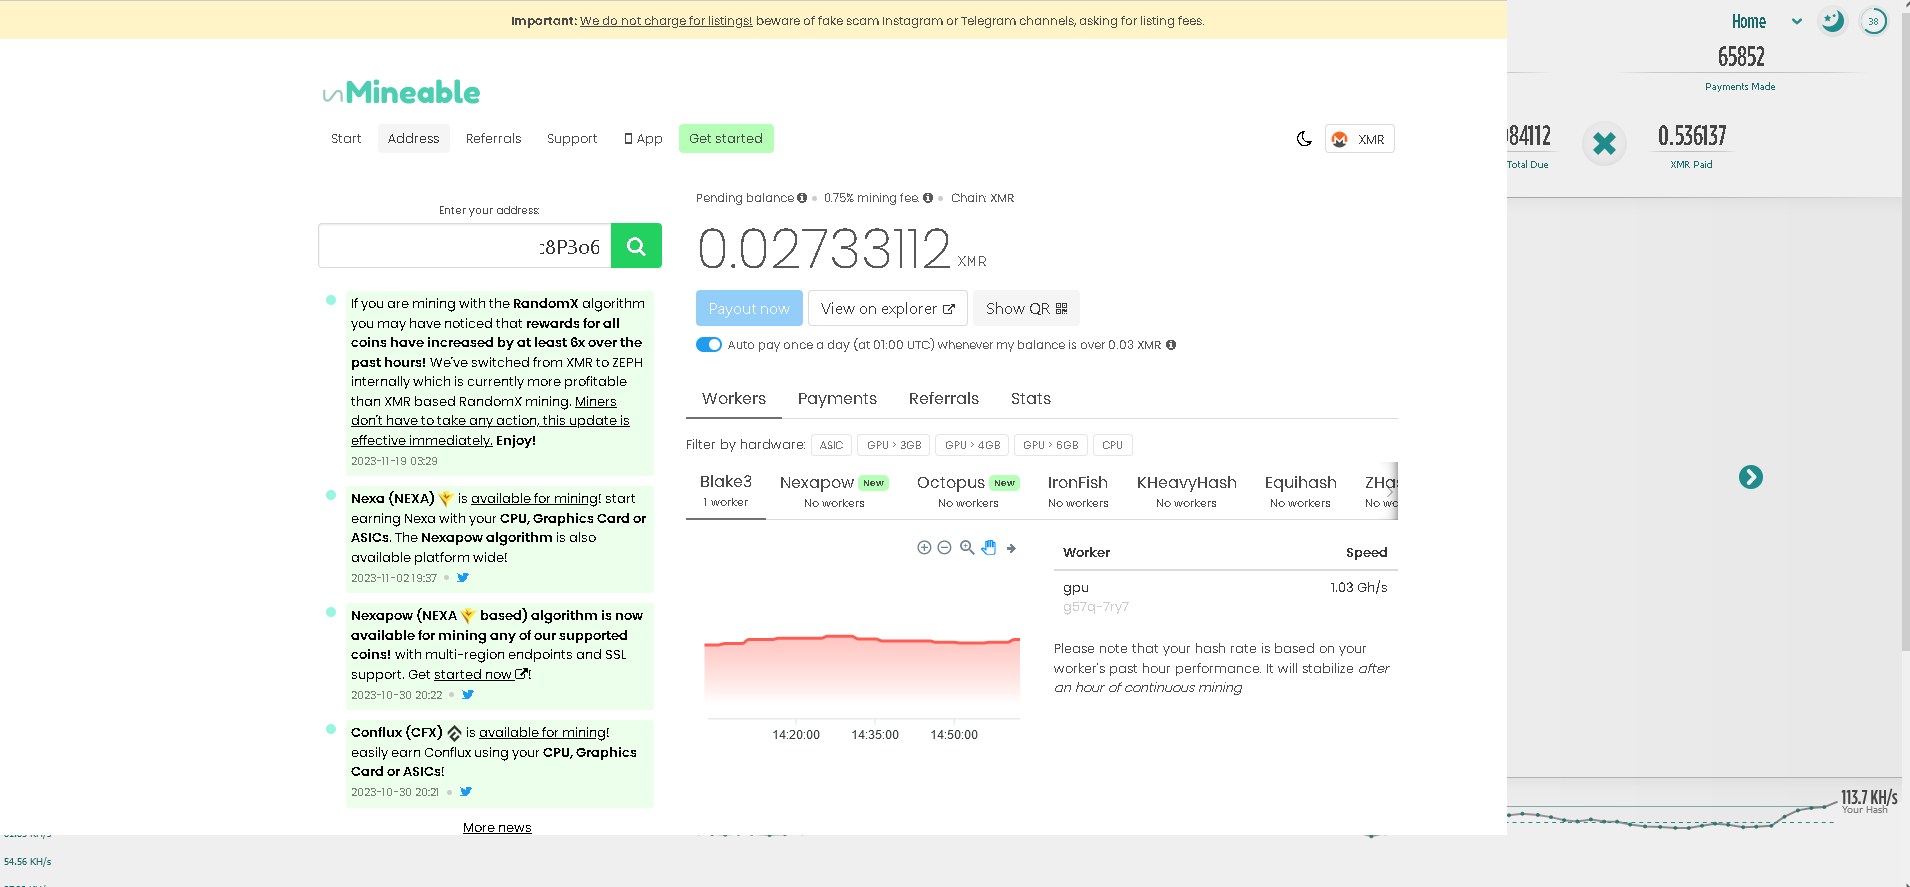
Task: Click Pending balance info icon
Action: point(802,198)
